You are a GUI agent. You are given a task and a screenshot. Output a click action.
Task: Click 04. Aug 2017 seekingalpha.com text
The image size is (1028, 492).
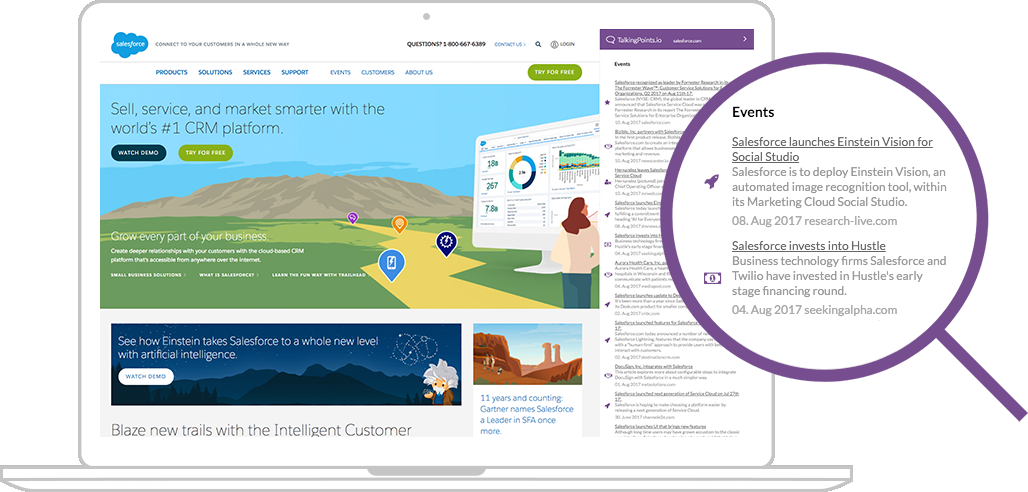click(814, 310)
